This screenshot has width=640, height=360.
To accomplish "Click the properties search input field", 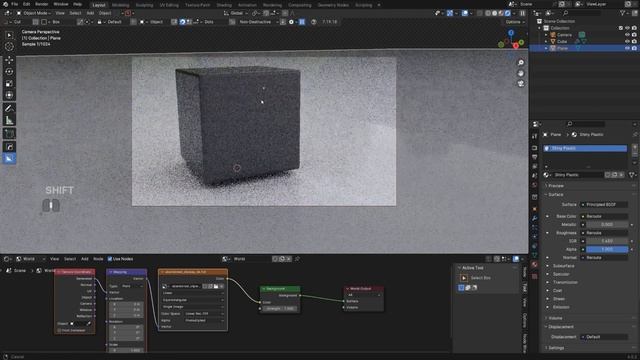I will (x=586, y=124).
